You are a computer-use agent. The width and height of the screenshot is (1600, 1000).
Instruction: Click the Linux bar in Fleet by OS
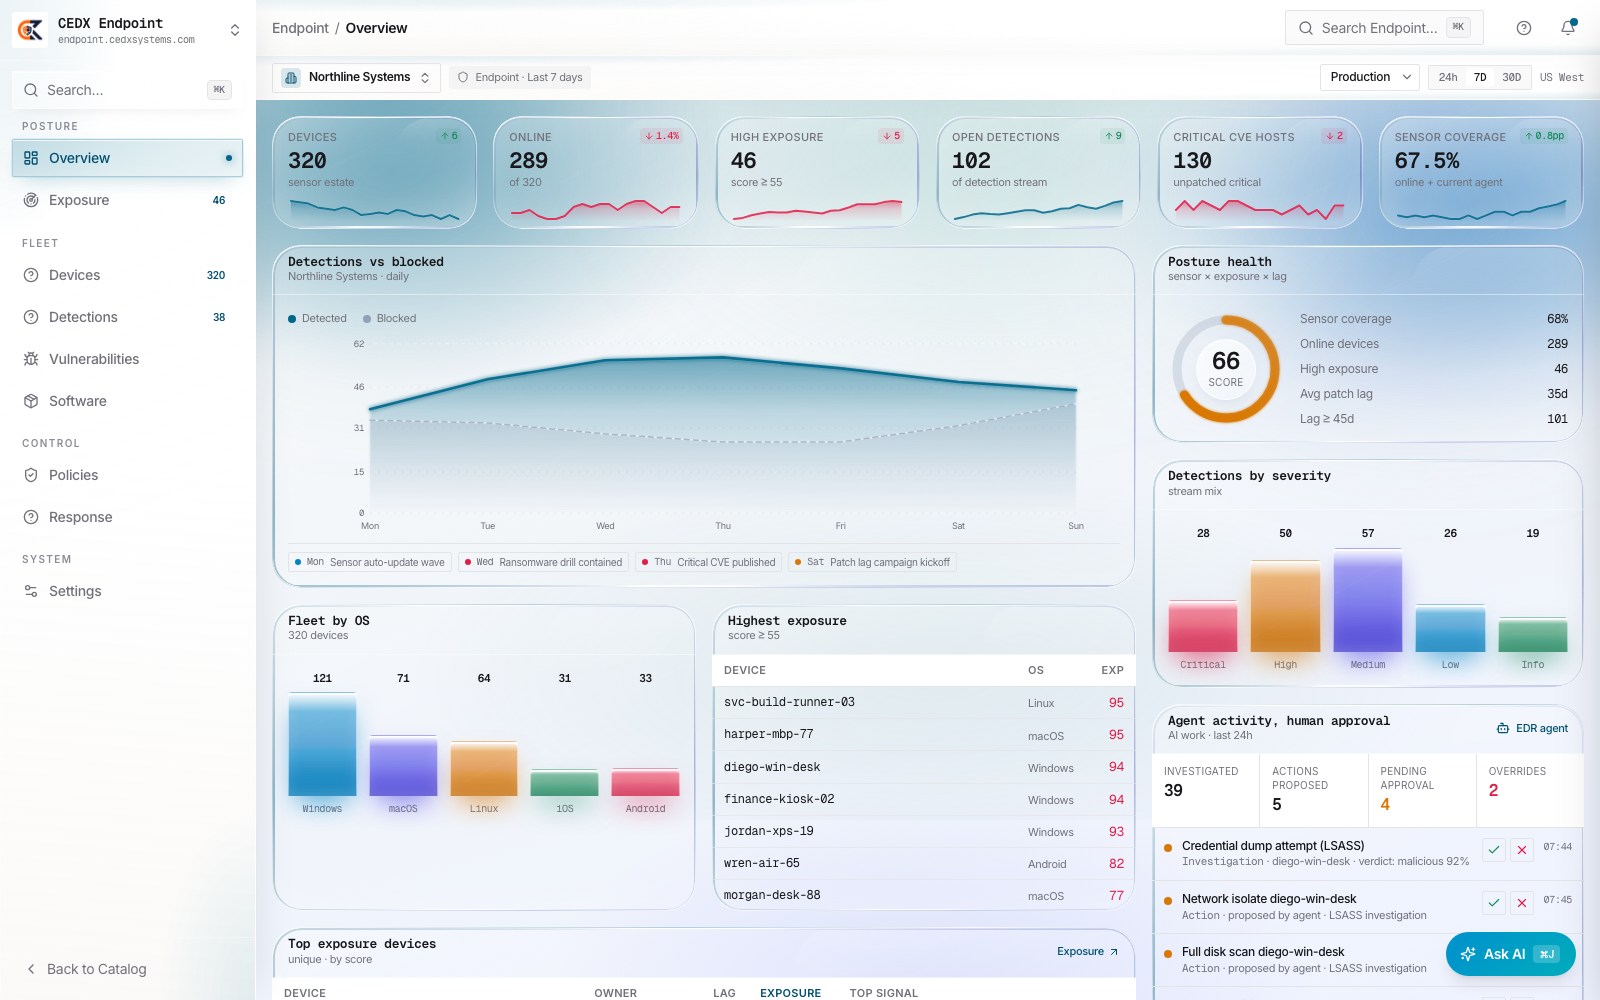(x=484, y=768)
